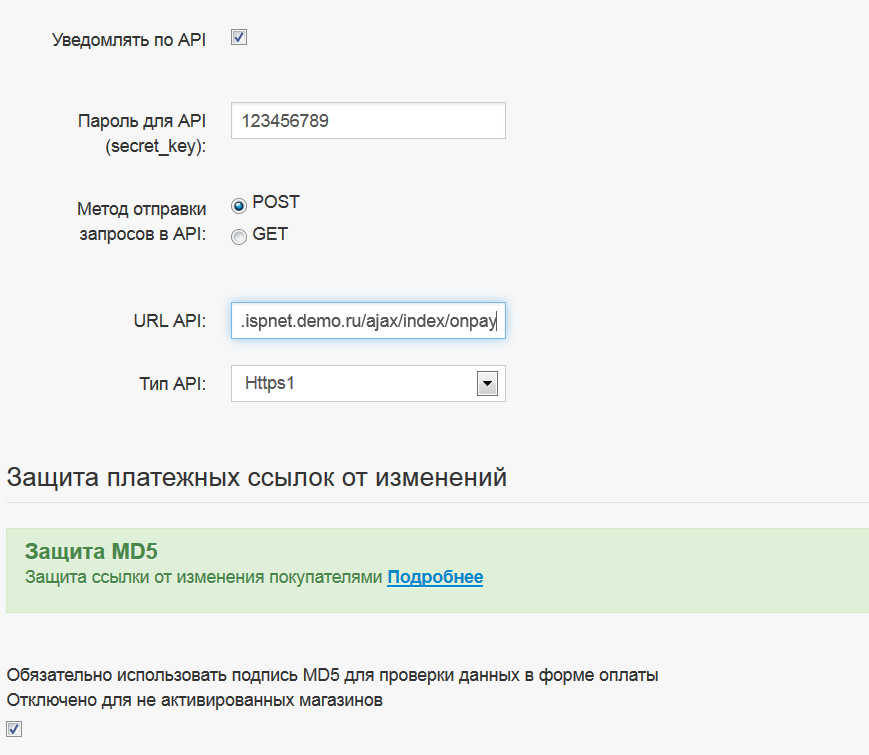The image size is (869, 755).
Task: Click the "Защита платежных ссылок от изменений" heading
Action: click(x=257, y=477)
